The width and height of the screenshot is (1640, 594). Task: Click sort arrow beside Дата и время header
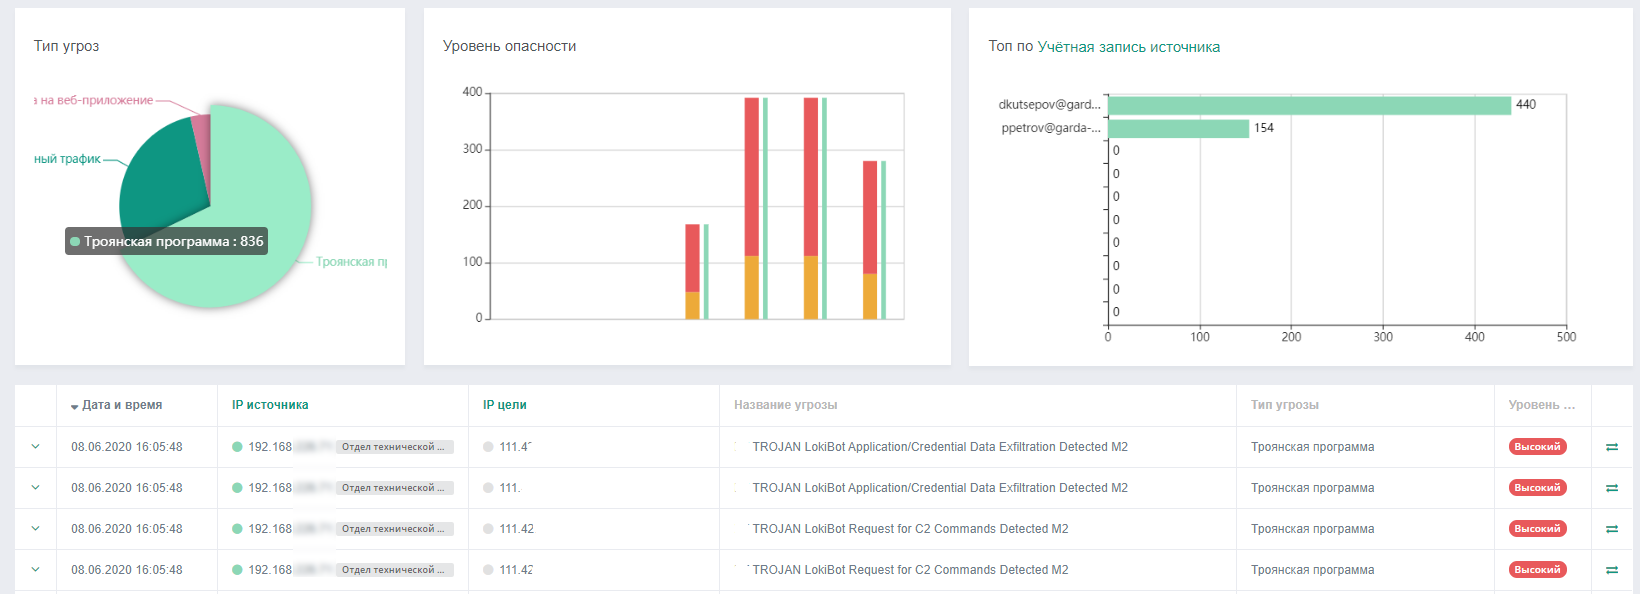click(75, 407)
